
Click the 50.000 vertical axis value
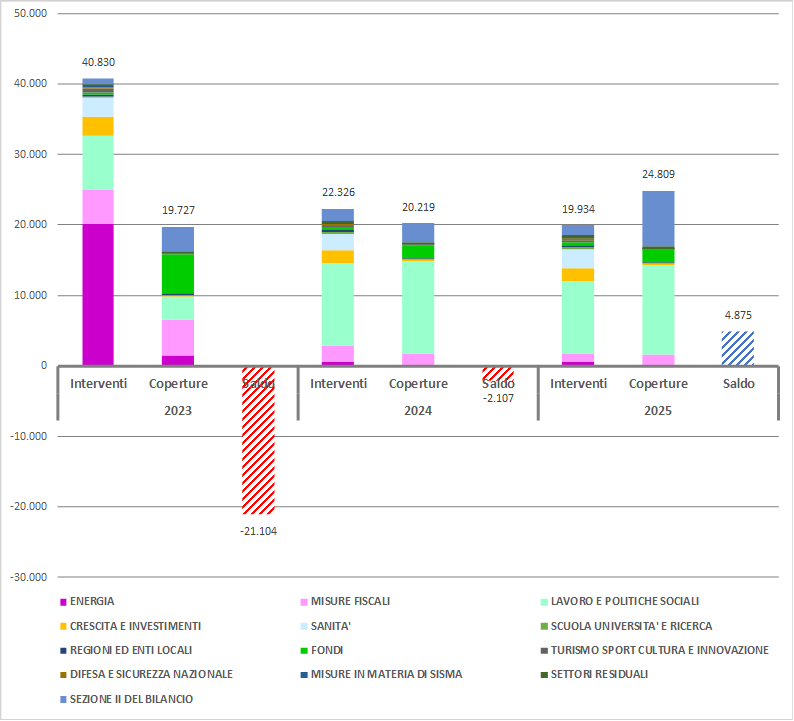click(31, 14)
